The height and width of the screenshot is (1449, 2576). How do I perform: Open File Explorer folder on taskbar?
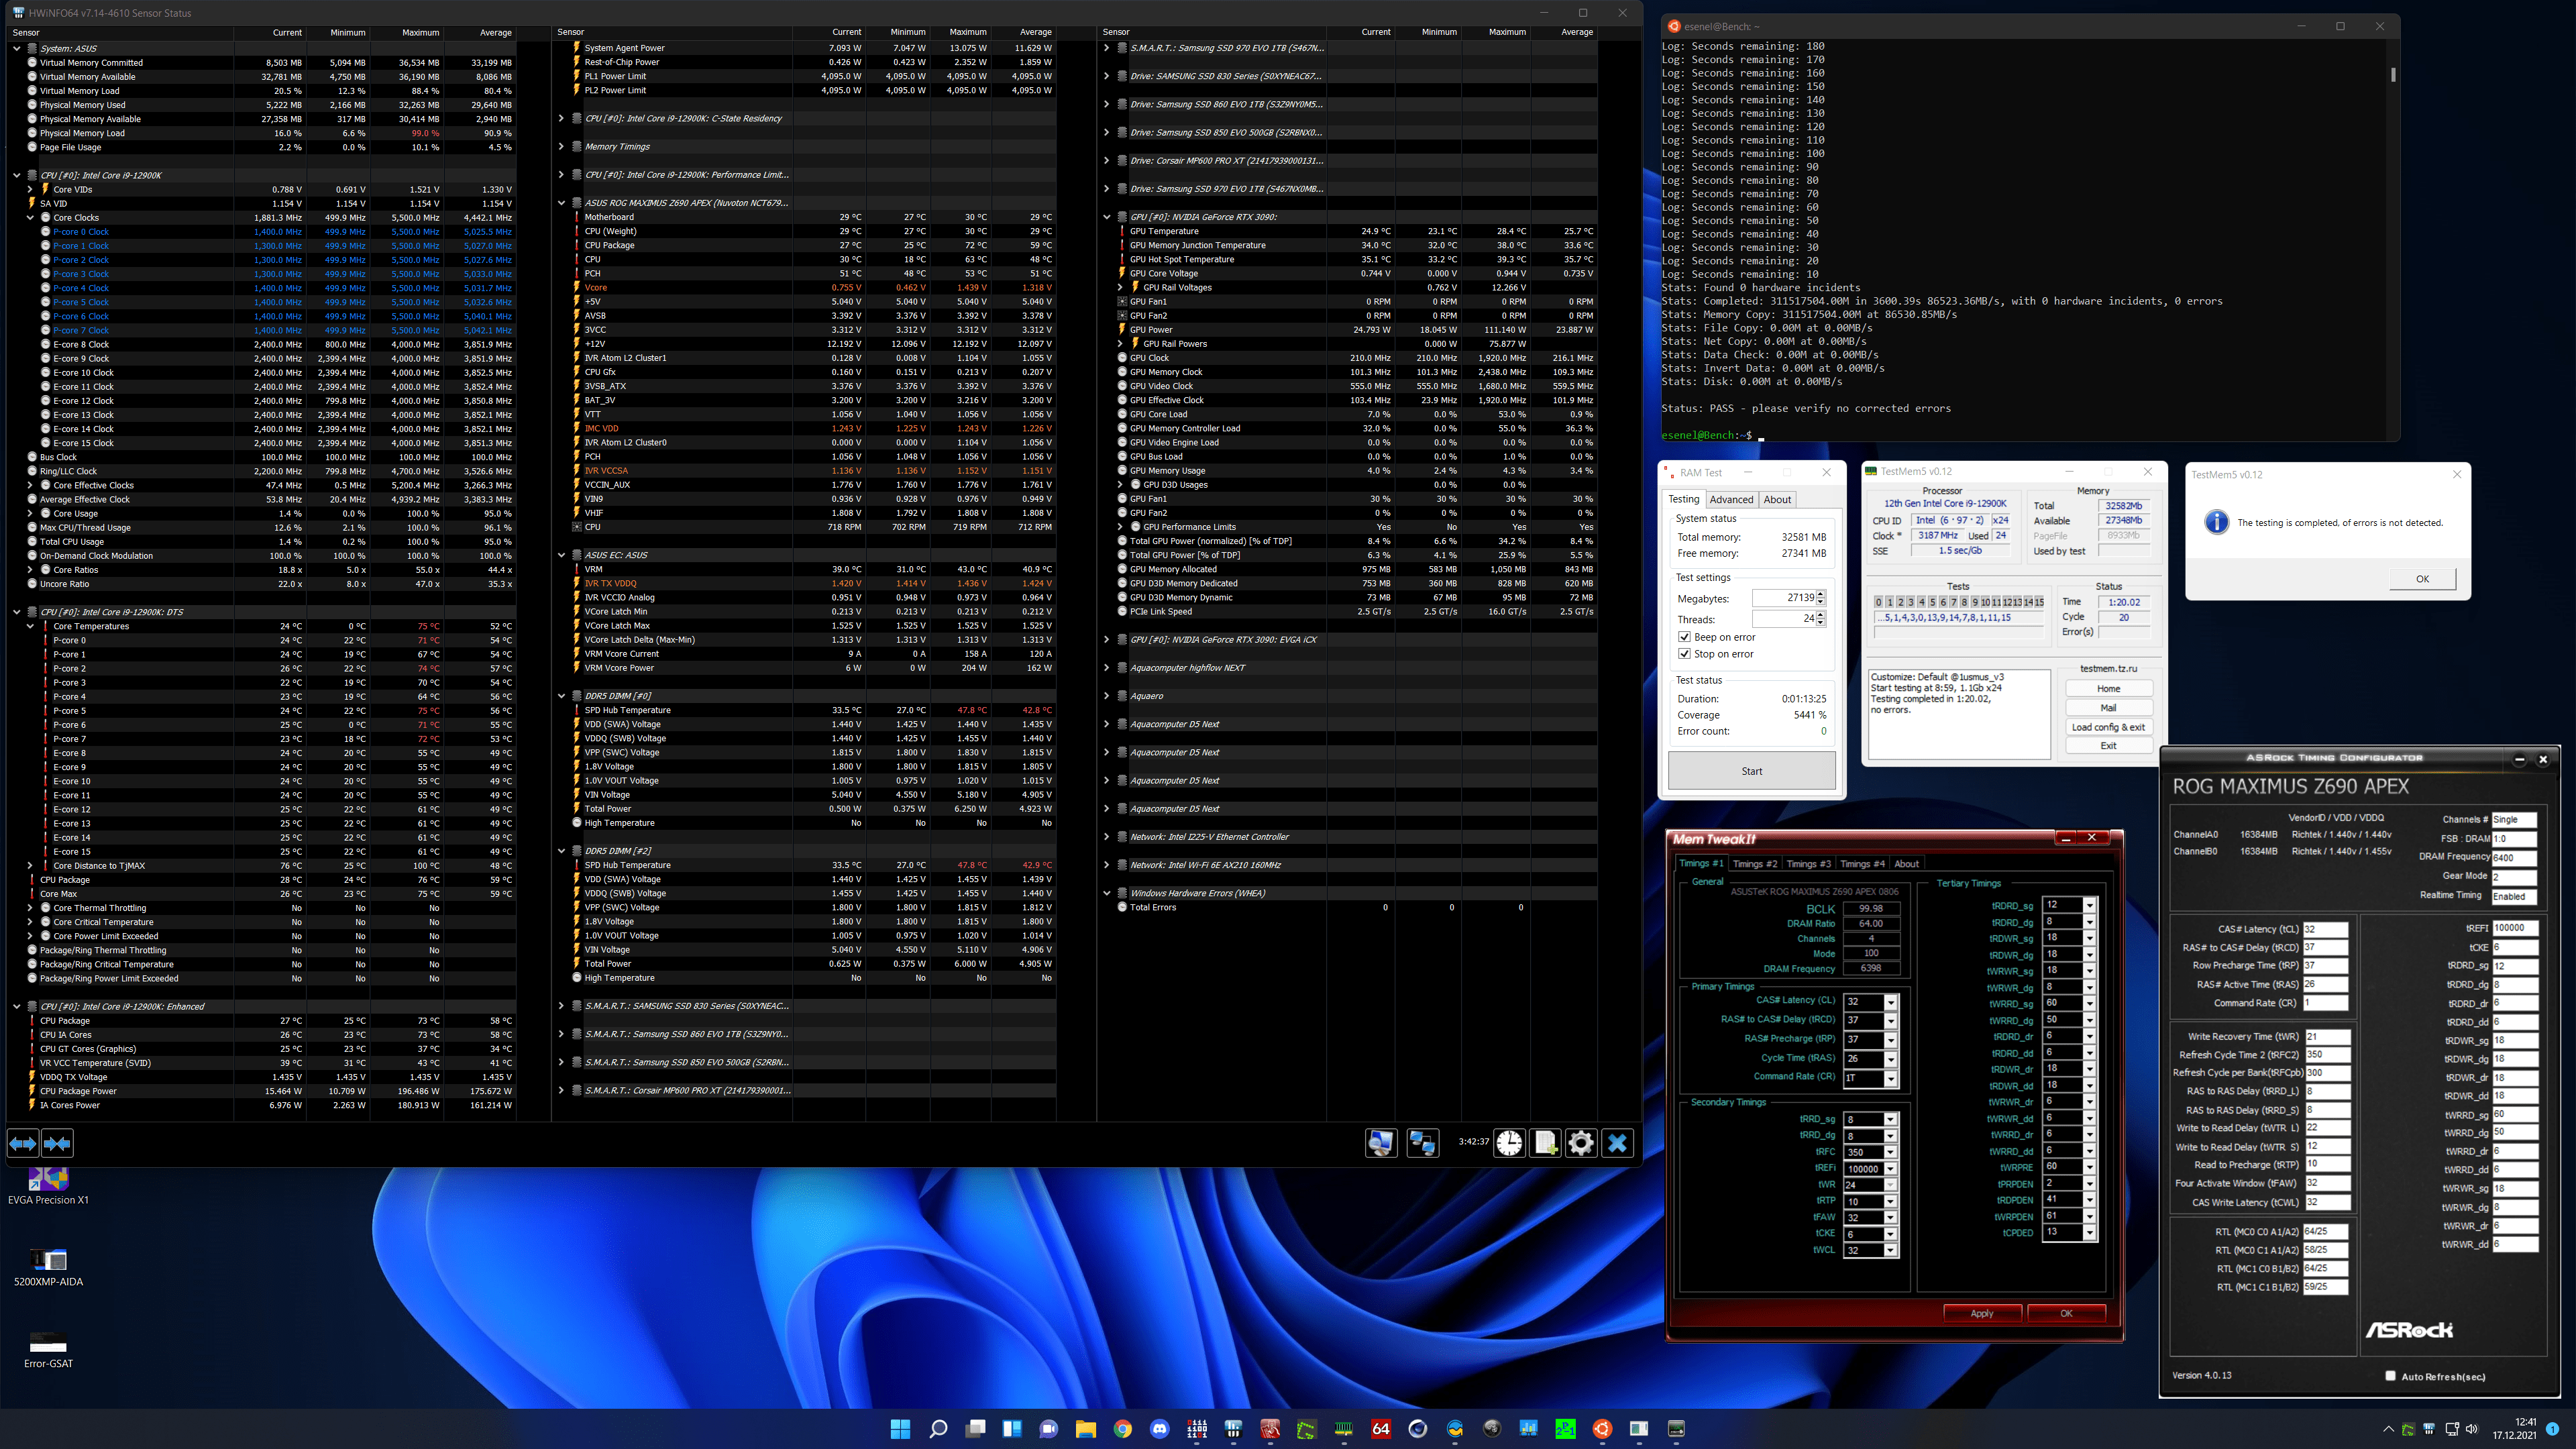pyautogui.click(x=1085, y=1429)
